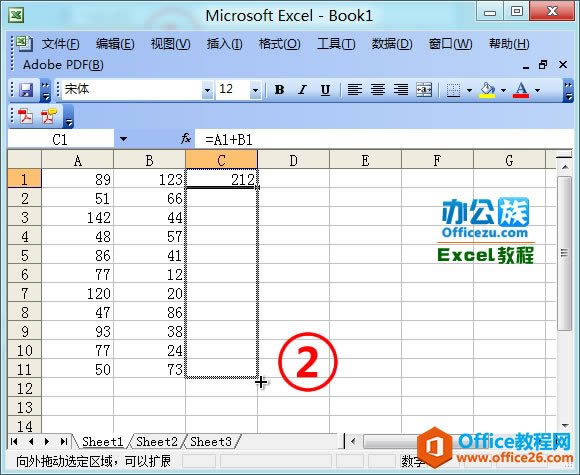
Task: Open the font size dropdown
Action: point(255,90)
